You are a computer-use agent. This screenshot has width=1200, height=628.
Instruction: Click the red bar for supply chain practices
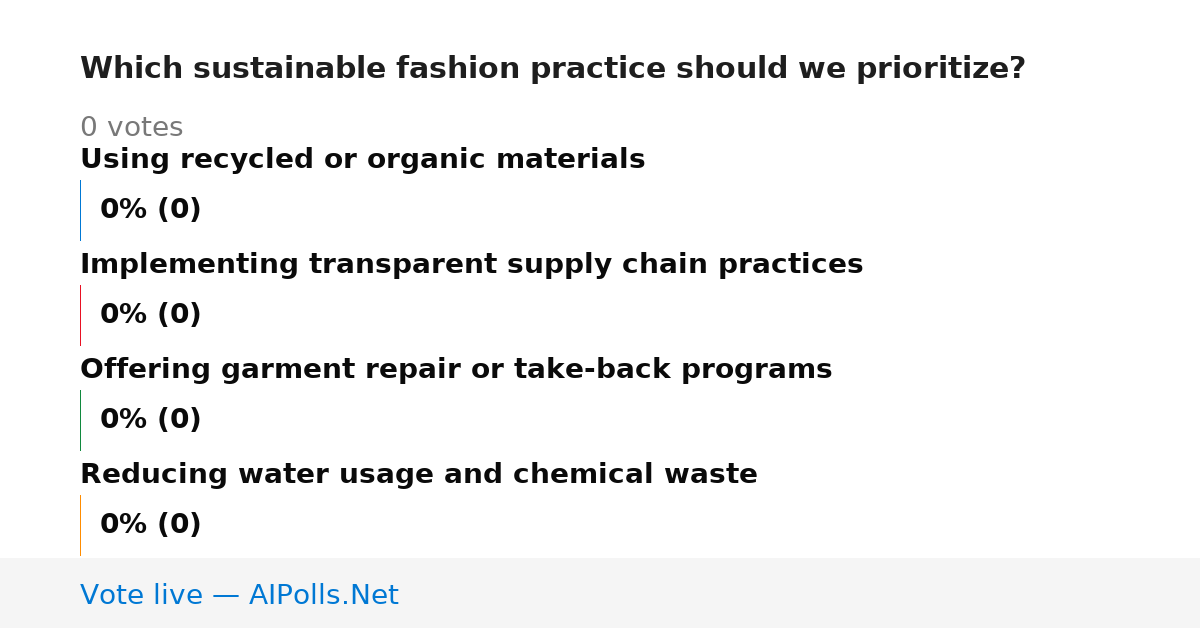click(80, 315)
